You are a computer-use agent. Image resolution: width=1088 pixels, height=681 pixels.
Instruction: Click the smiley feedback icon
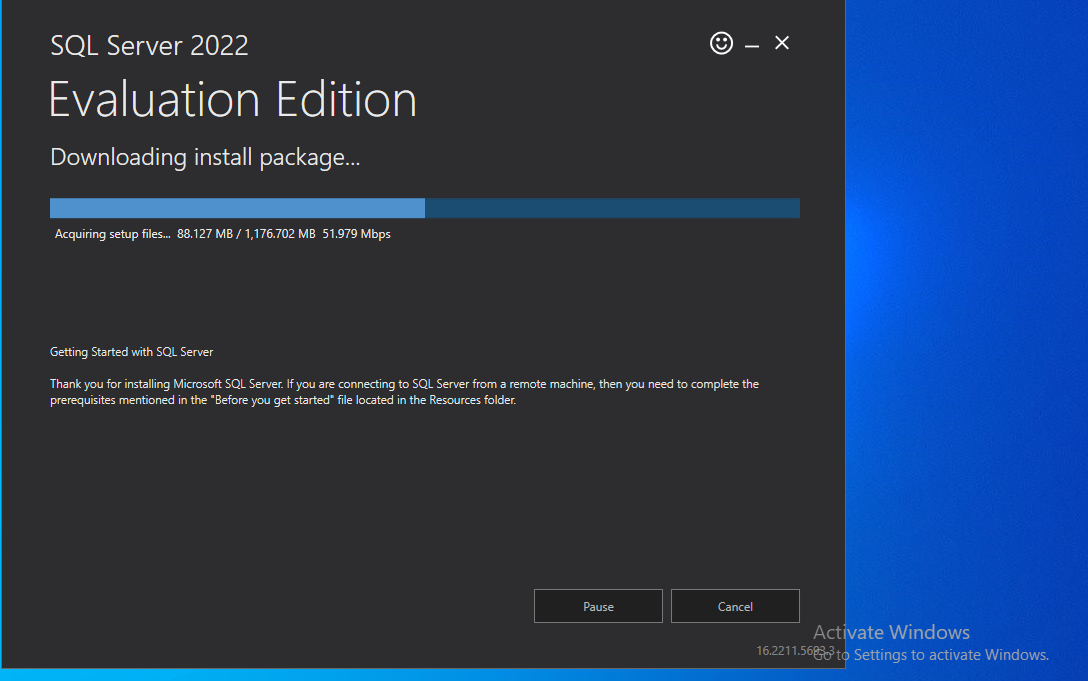point(721,43)
